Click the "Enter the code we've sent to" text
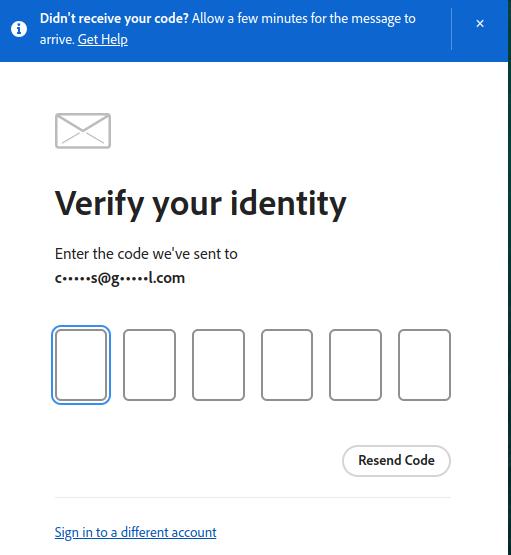This screenshot has height=555, width=511. [146, 254]
